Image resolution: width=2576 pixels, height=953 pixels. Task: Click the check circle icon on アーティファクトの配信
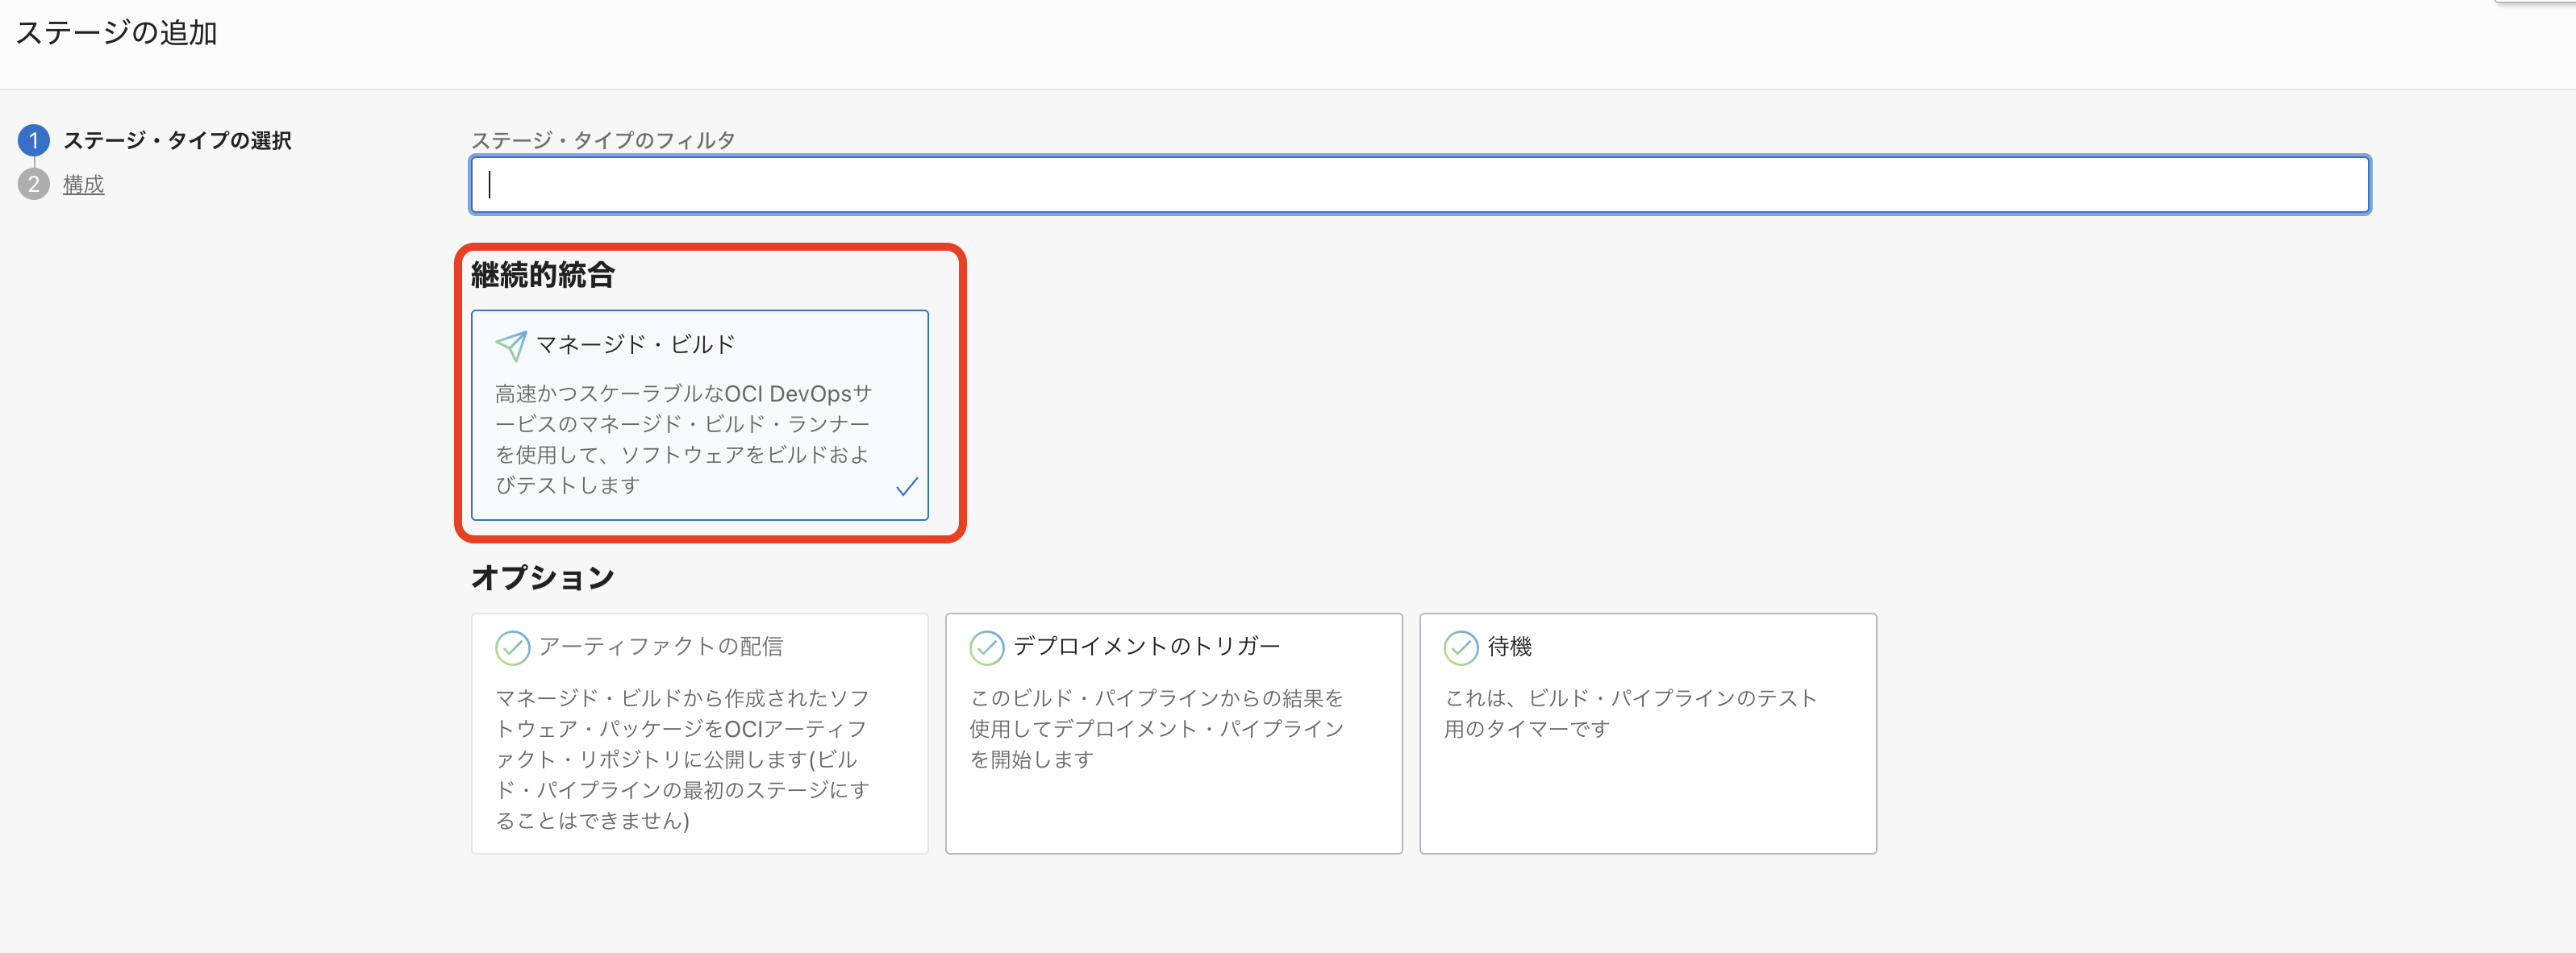[512, 647]
